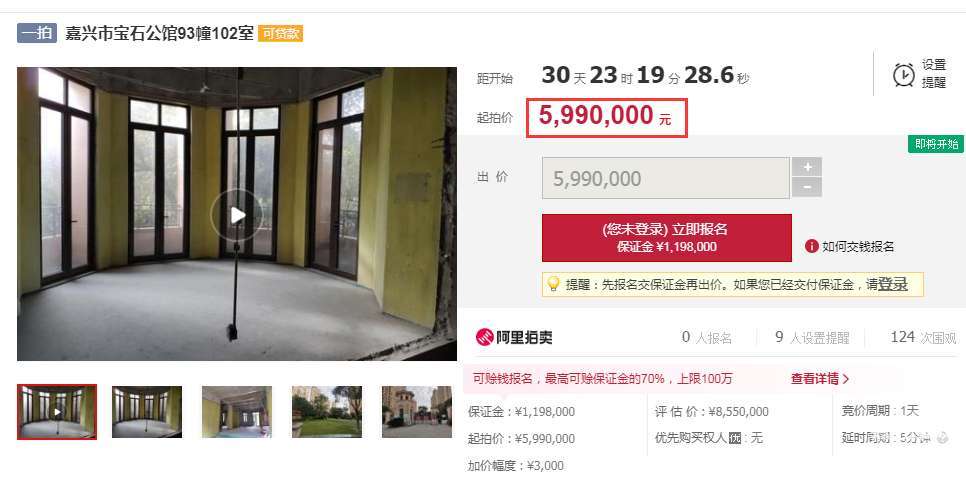Open the 登录 login link
966x490 pixels.
[x=893, y=284]
